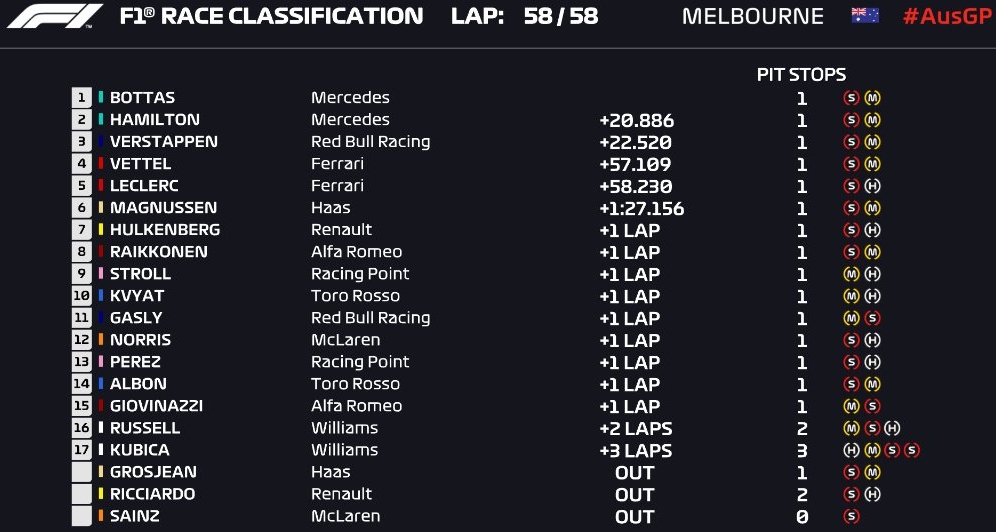Select the soft tyre icon in Sainz's row

coord(851,516)
